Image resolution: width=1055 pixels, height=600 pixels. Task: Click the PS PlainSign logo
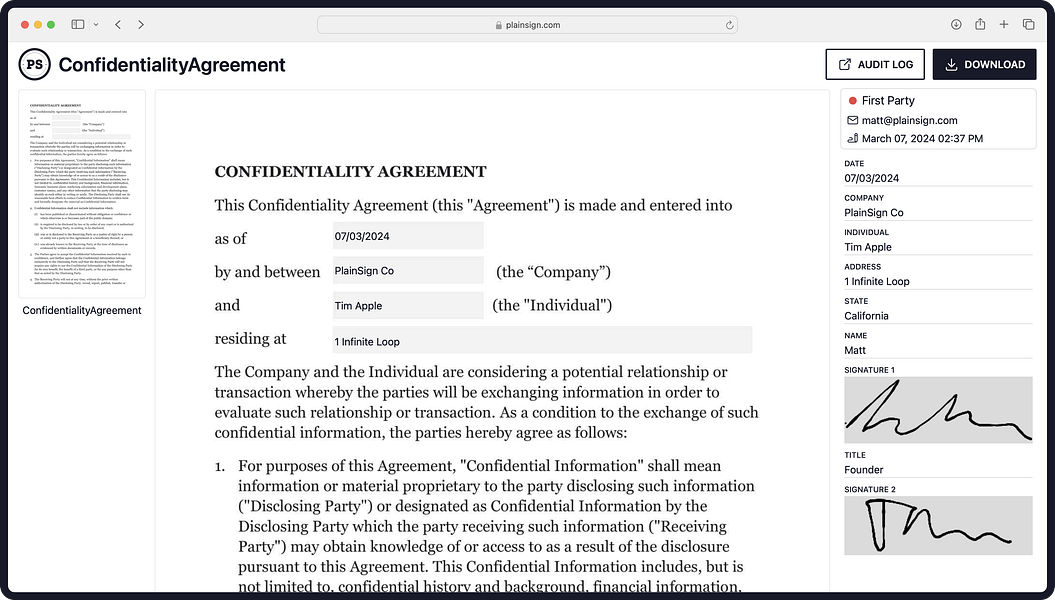click(34, 65)
